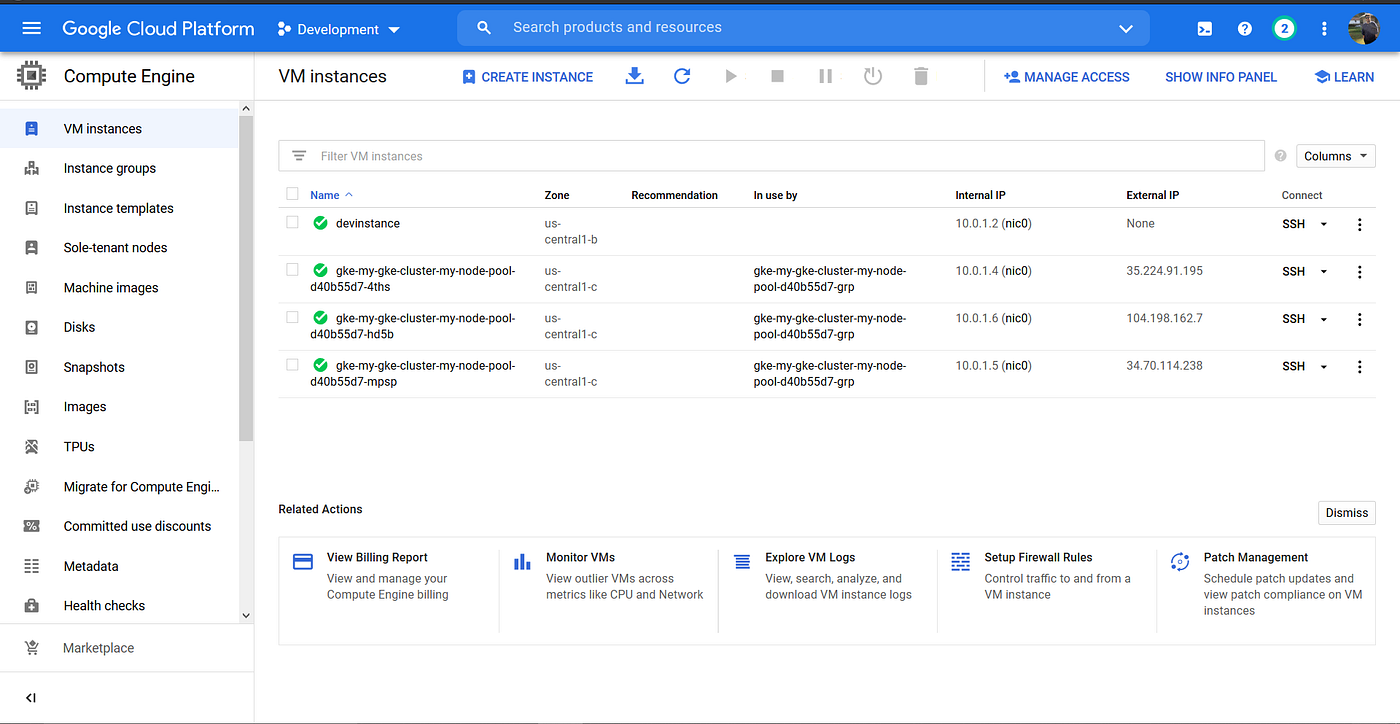Open the LEARN panel
This screenshot has height=724, width=1400.
pos(1344,76)
